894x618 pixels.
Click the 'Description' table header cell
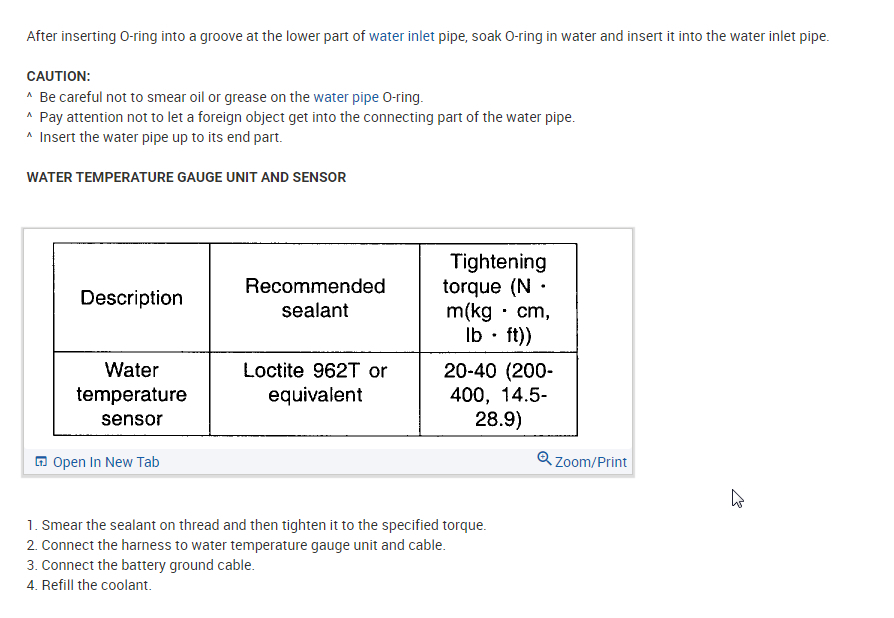click(131, 298)
